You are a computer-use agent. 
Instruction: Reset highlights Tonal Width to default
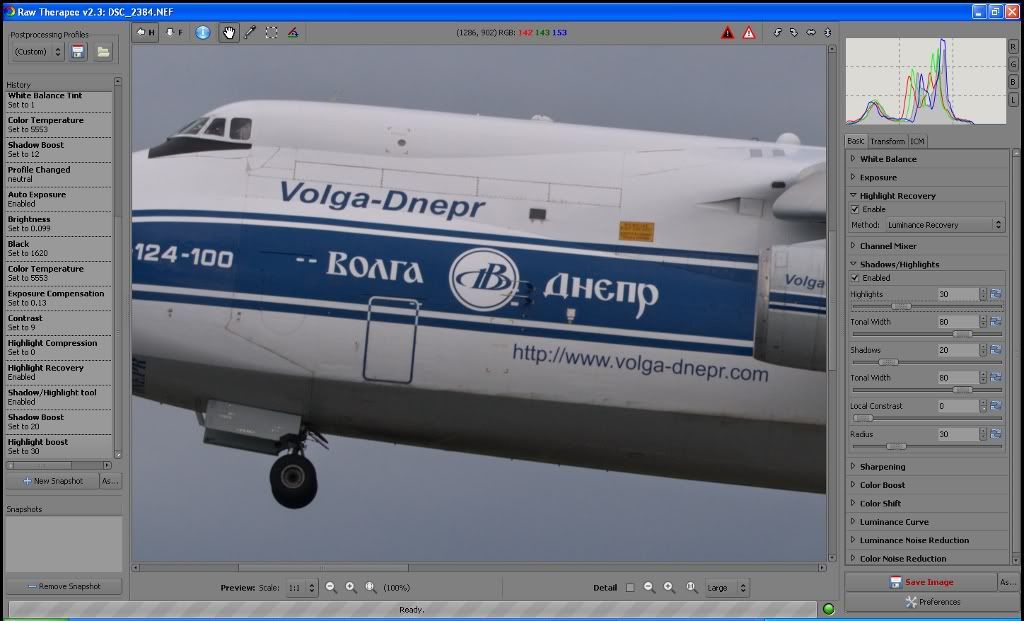point(995,322)
